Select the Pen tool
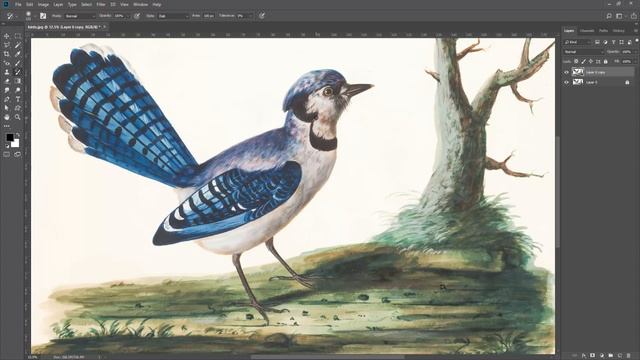This screenshot has width=640, height=360. coord(7,99)
